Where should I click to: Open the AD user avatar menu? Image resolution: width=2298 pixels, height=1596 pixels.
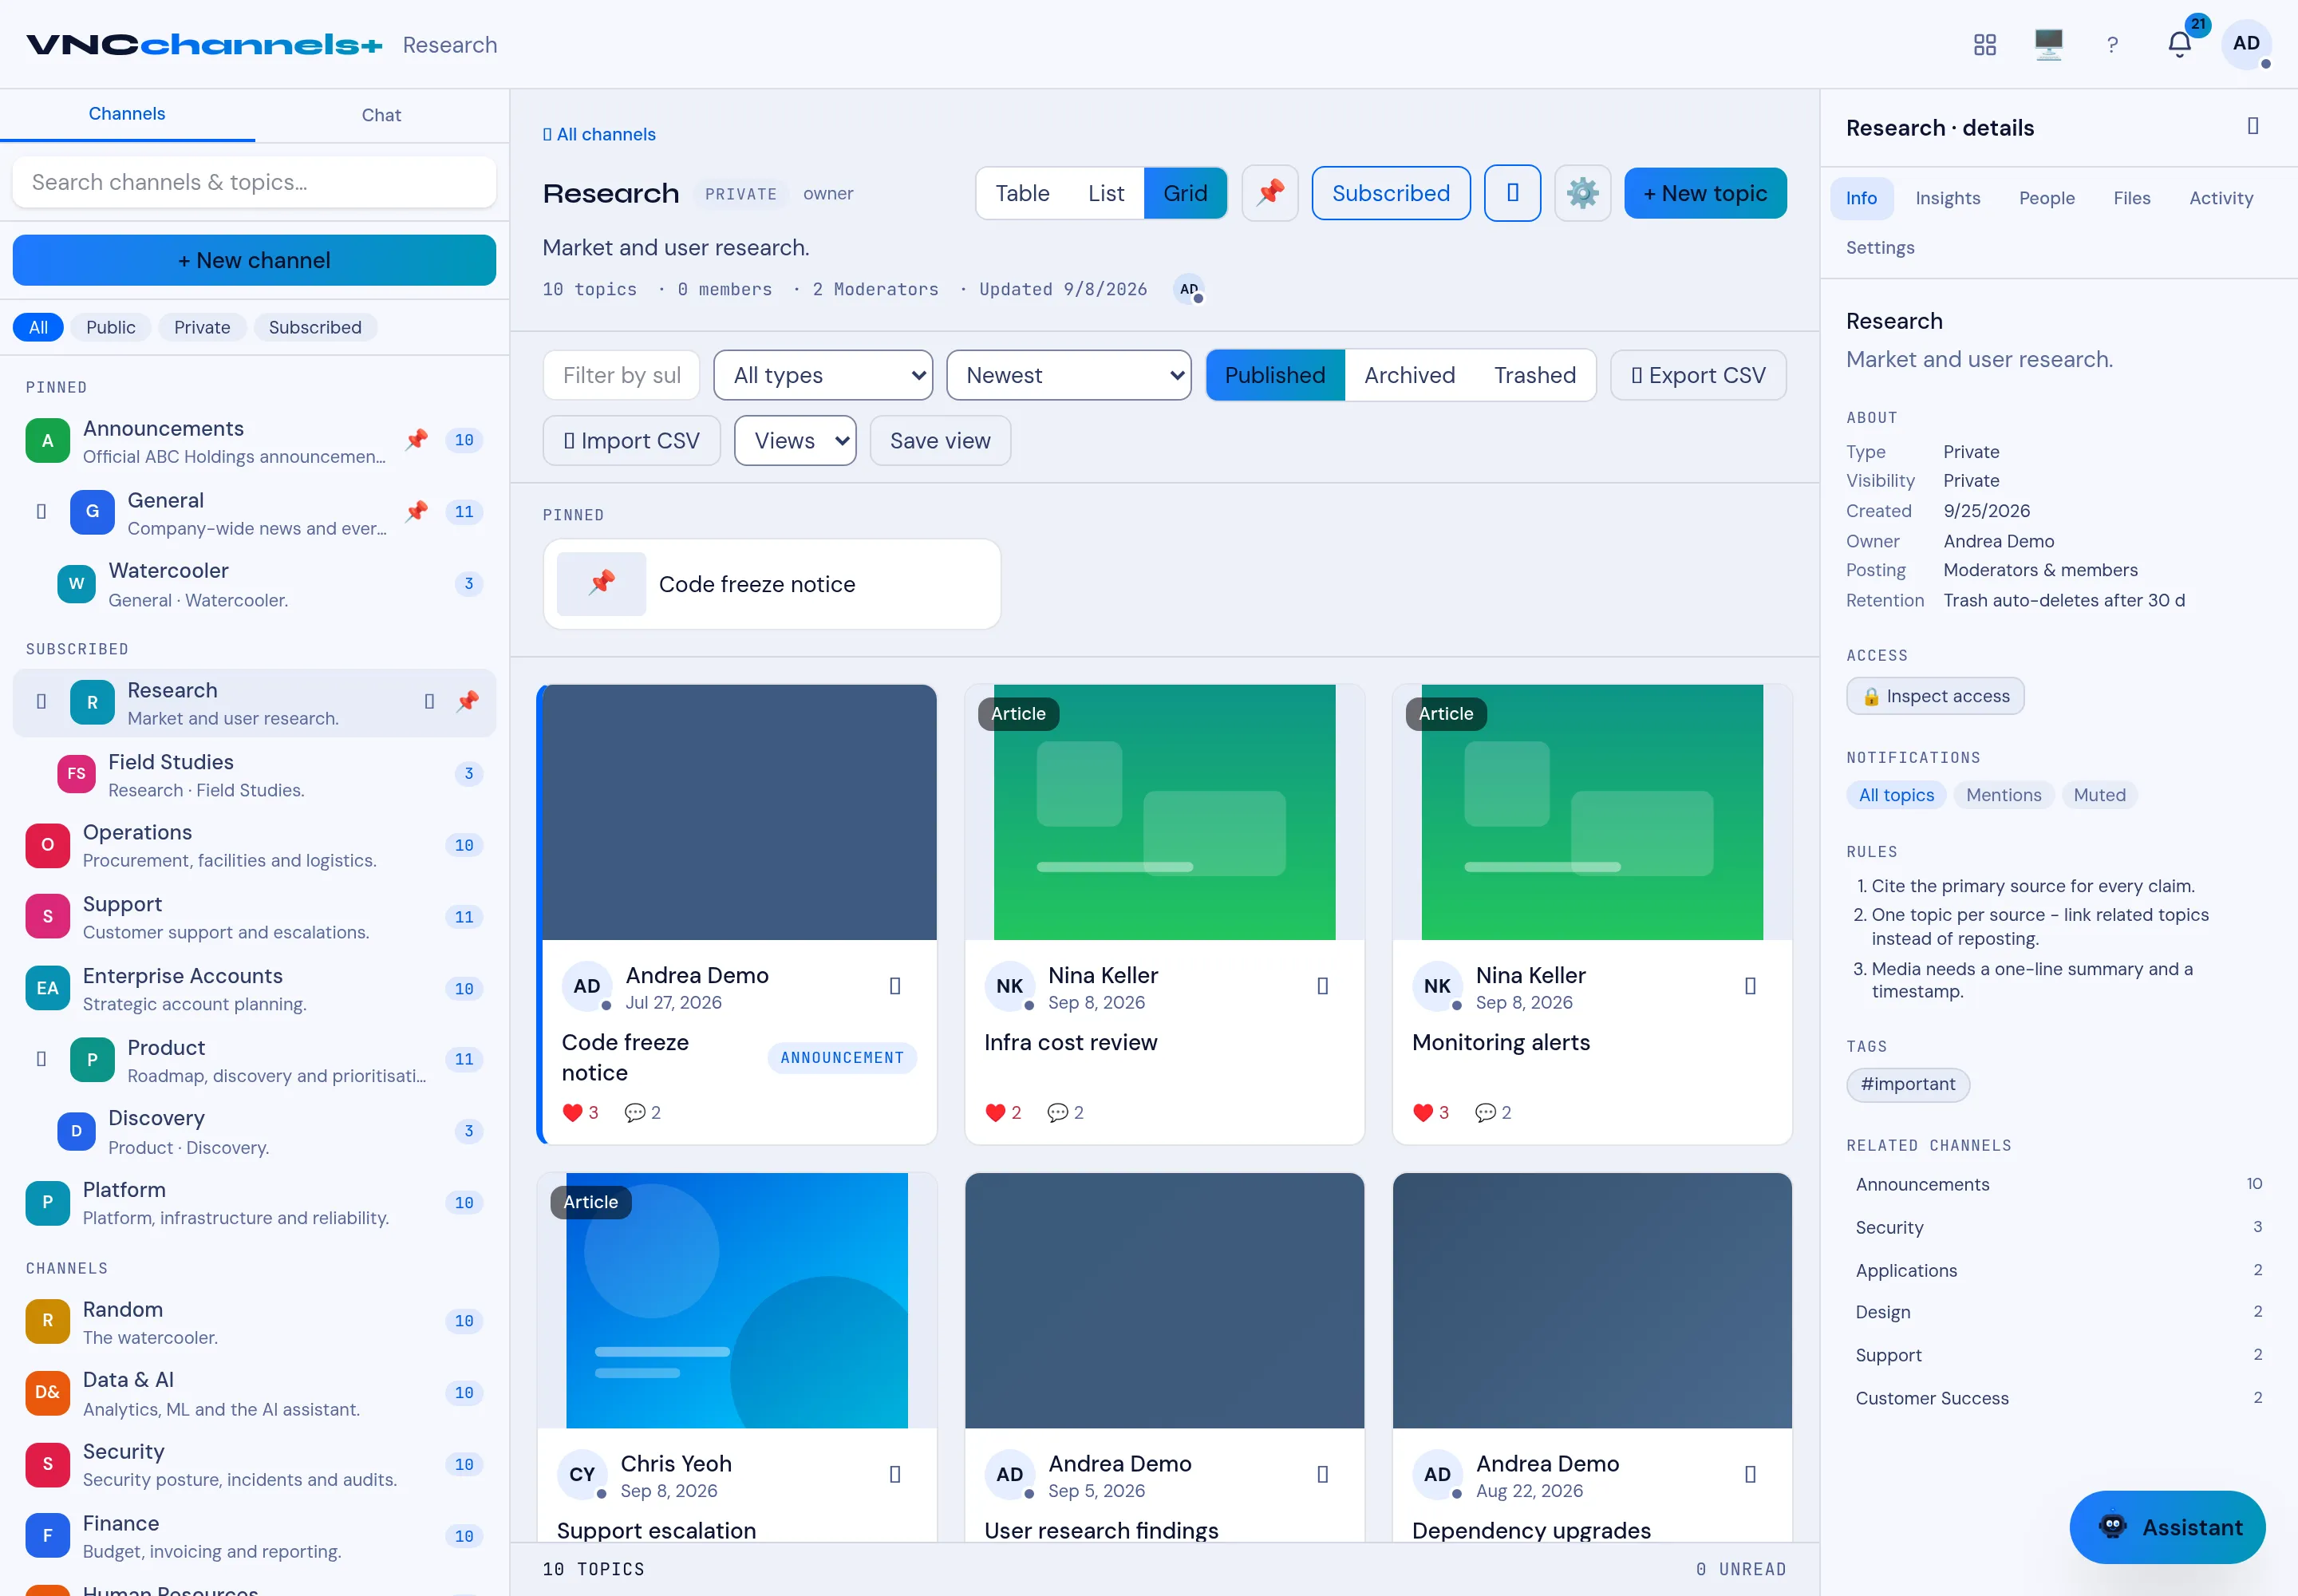2246,44
